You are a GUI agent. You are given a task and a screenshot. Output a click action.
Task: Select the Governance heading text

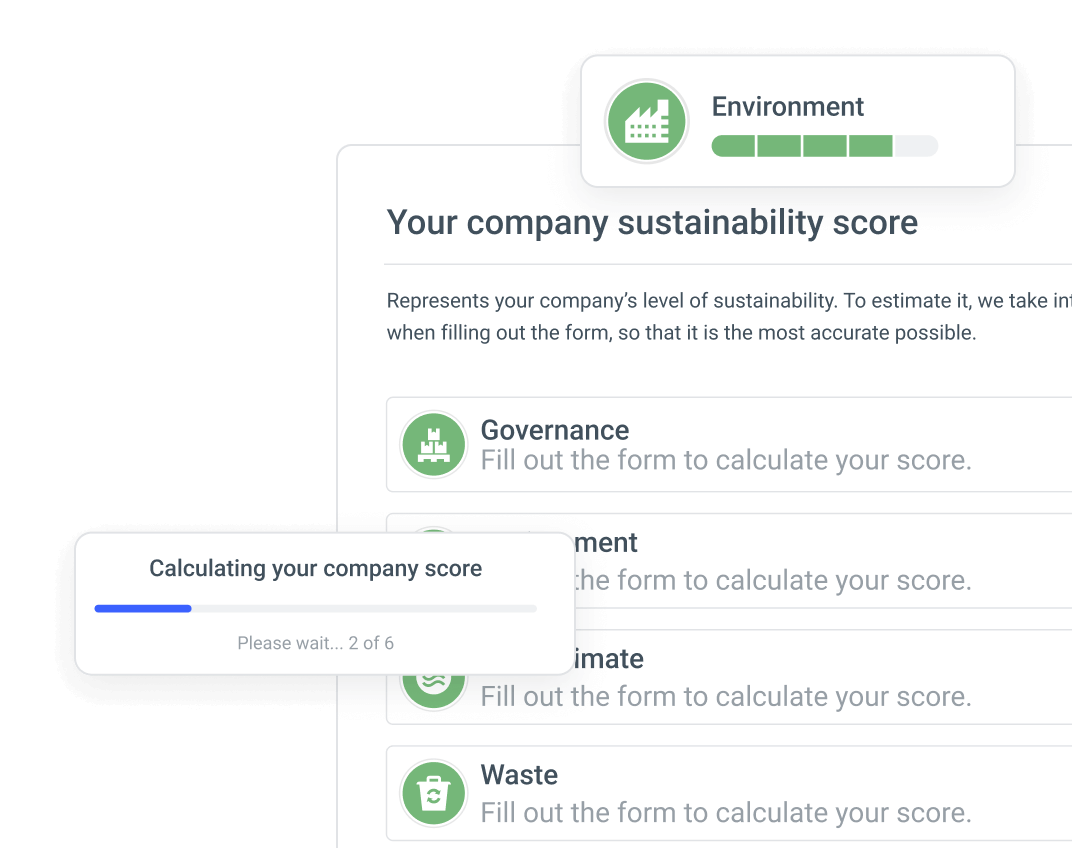point(554,430)
